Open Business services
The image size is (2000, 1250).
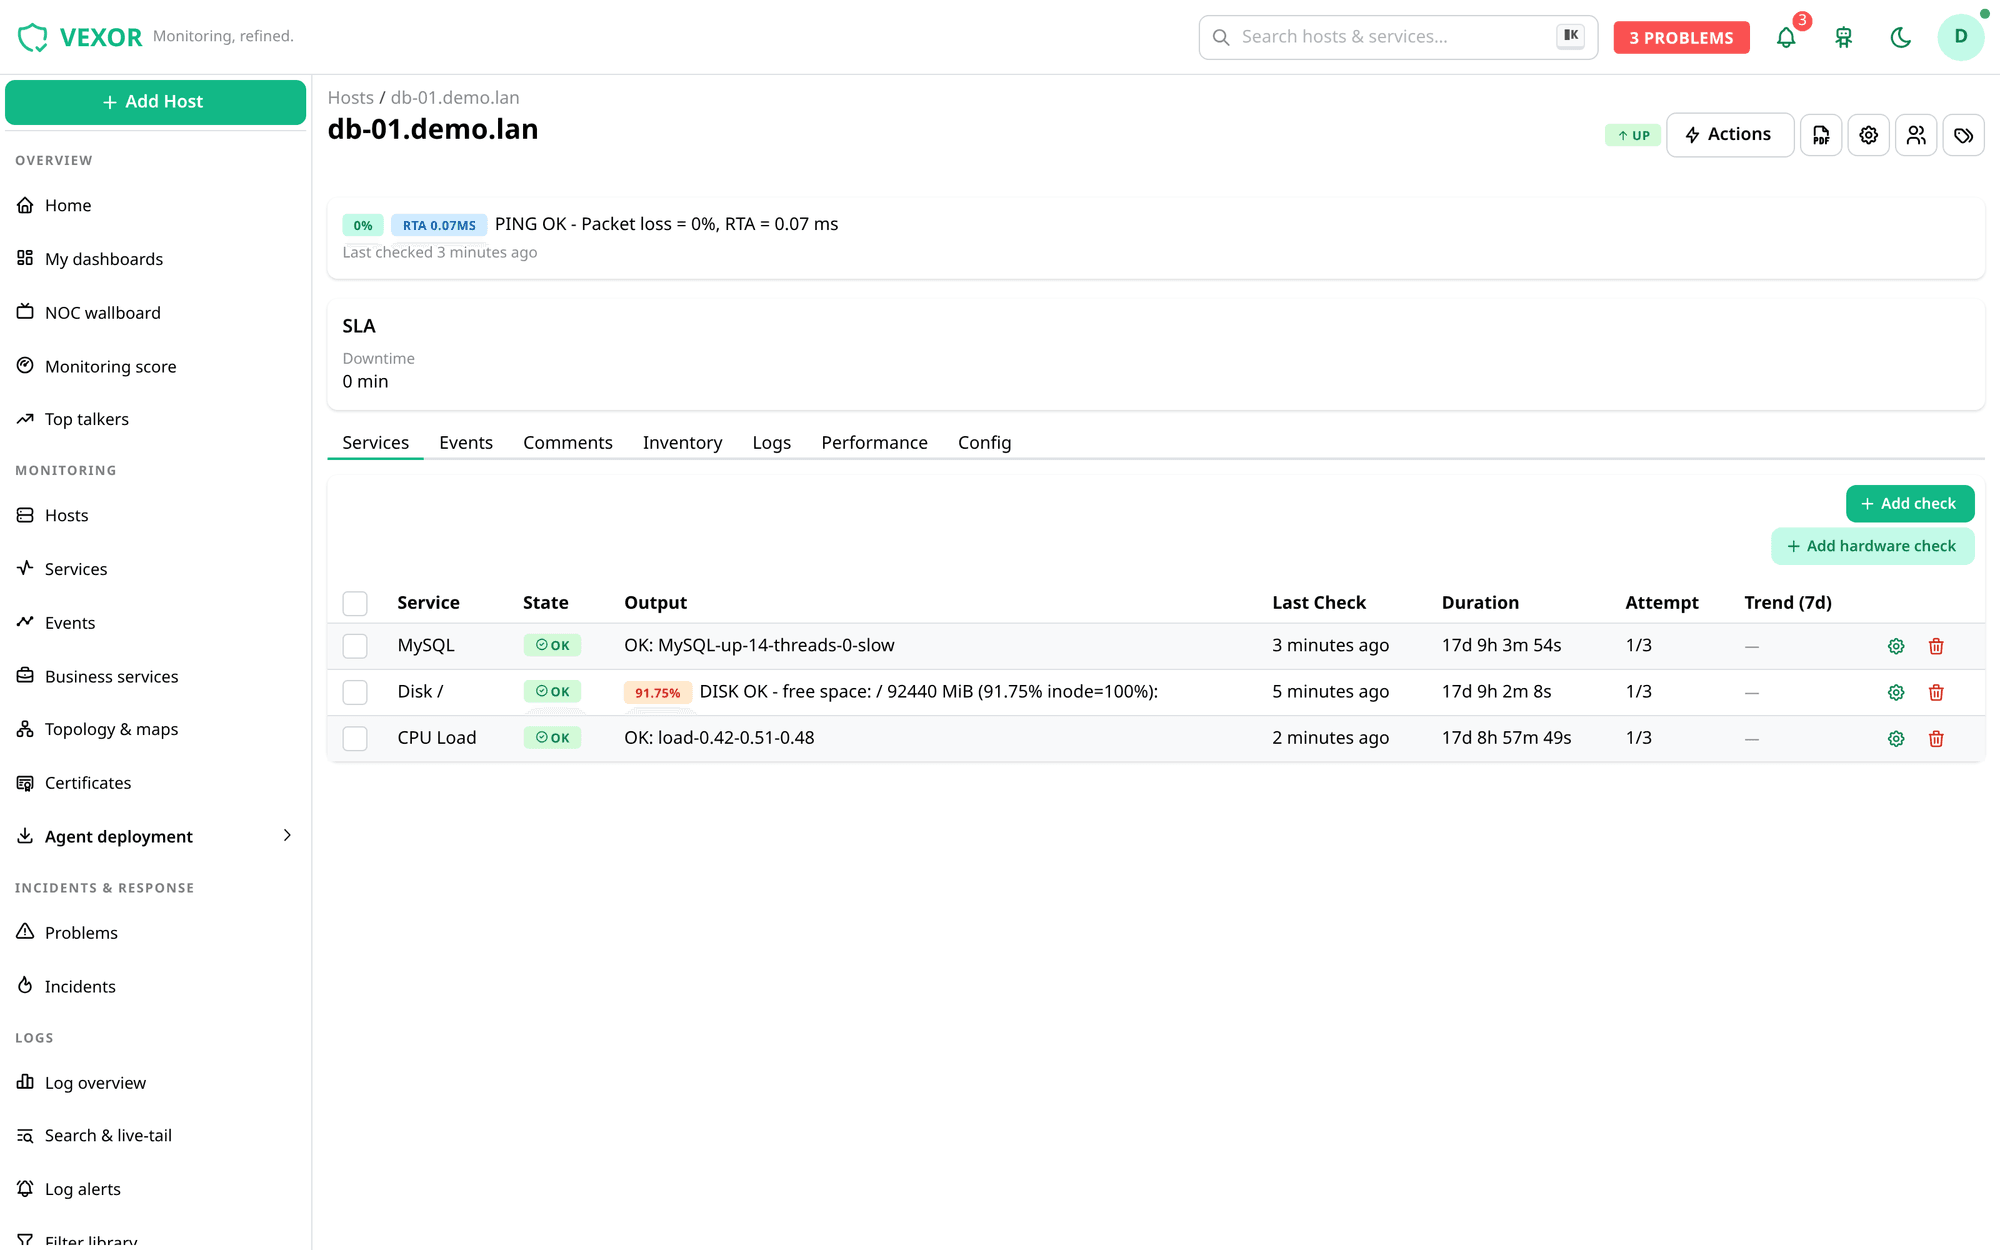coord(155,676)
